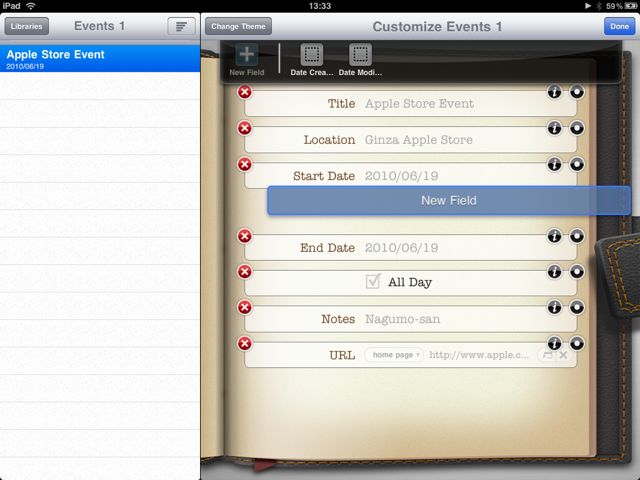Click the battery 59% indicator
The width and height of the screenshot is (640, 480).
click(620, 6)
